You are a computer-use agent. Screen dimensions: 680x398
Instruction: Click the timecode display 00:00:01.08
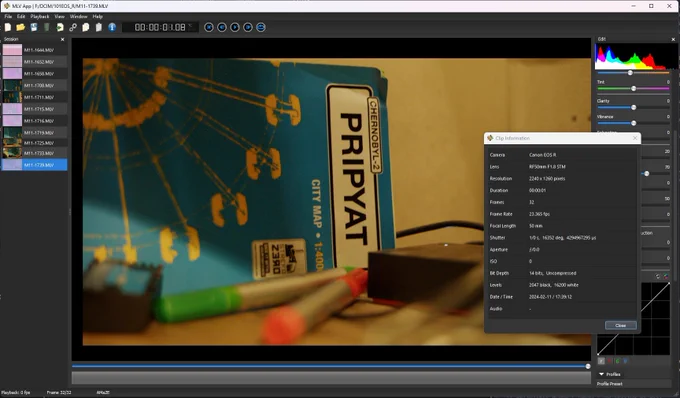[x=160, y=27]
